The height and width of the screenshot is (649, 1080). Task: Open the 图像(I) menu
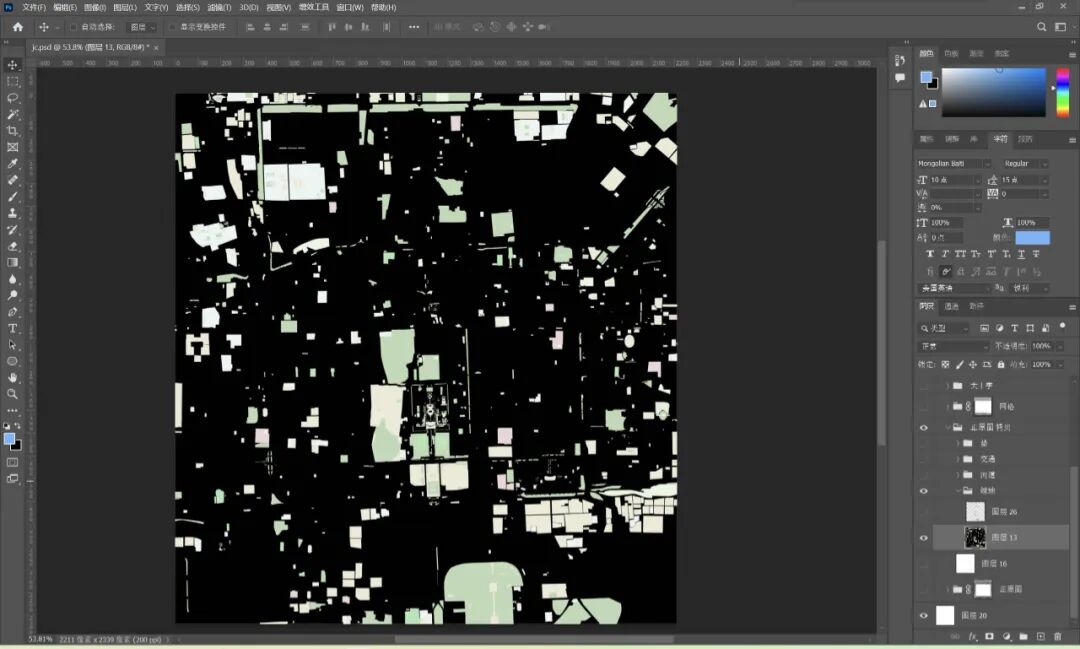coord(94,8)
